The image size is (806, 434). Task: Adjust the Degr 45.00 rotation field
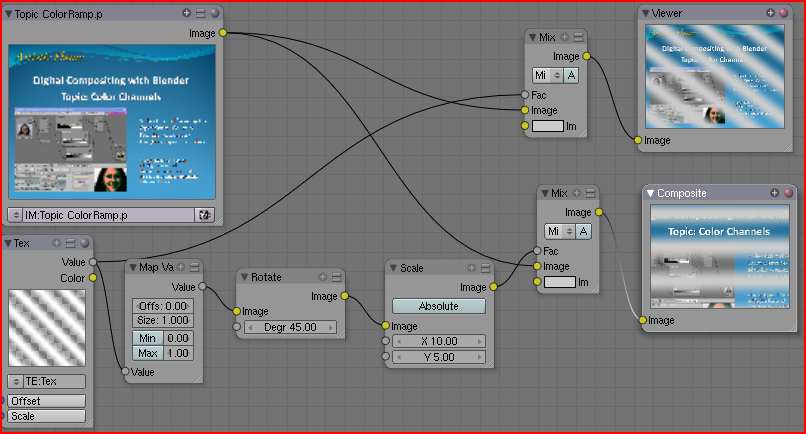point(290,327)
